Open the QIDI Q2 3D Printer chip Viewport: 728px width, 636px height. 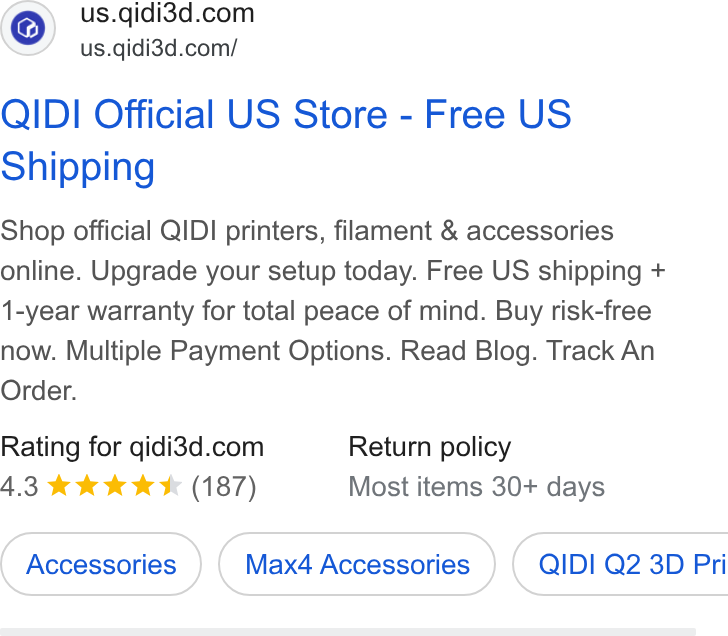(621, 564)
